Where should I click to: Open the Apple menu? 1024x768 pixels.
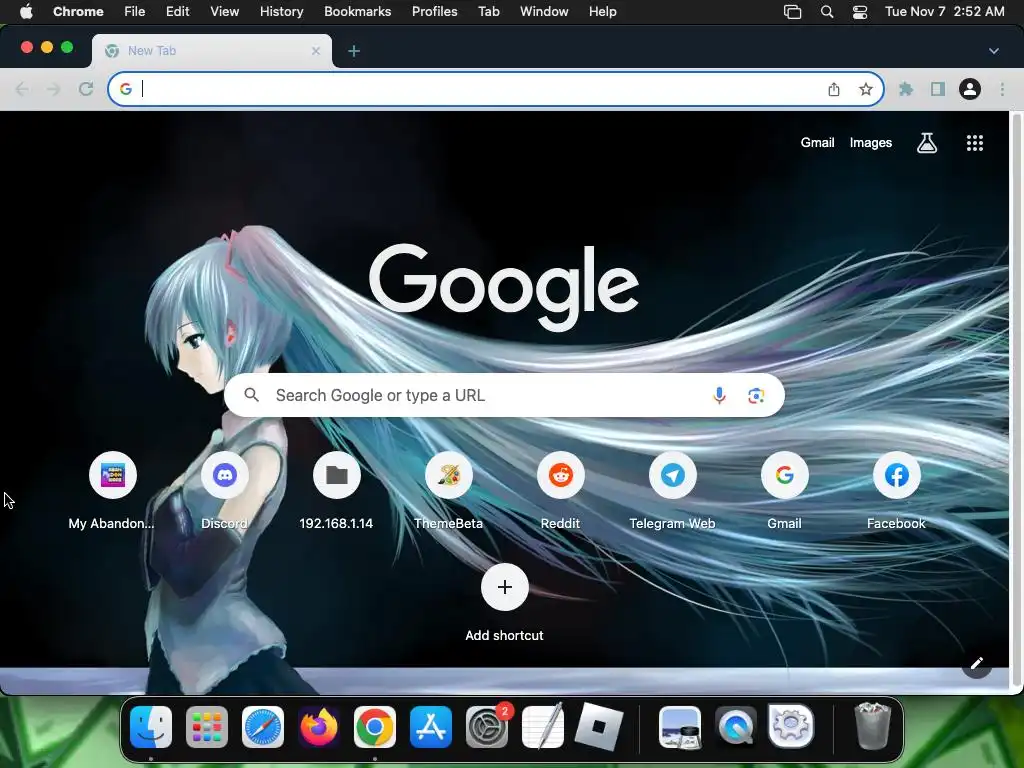click(x=26, y=11)
